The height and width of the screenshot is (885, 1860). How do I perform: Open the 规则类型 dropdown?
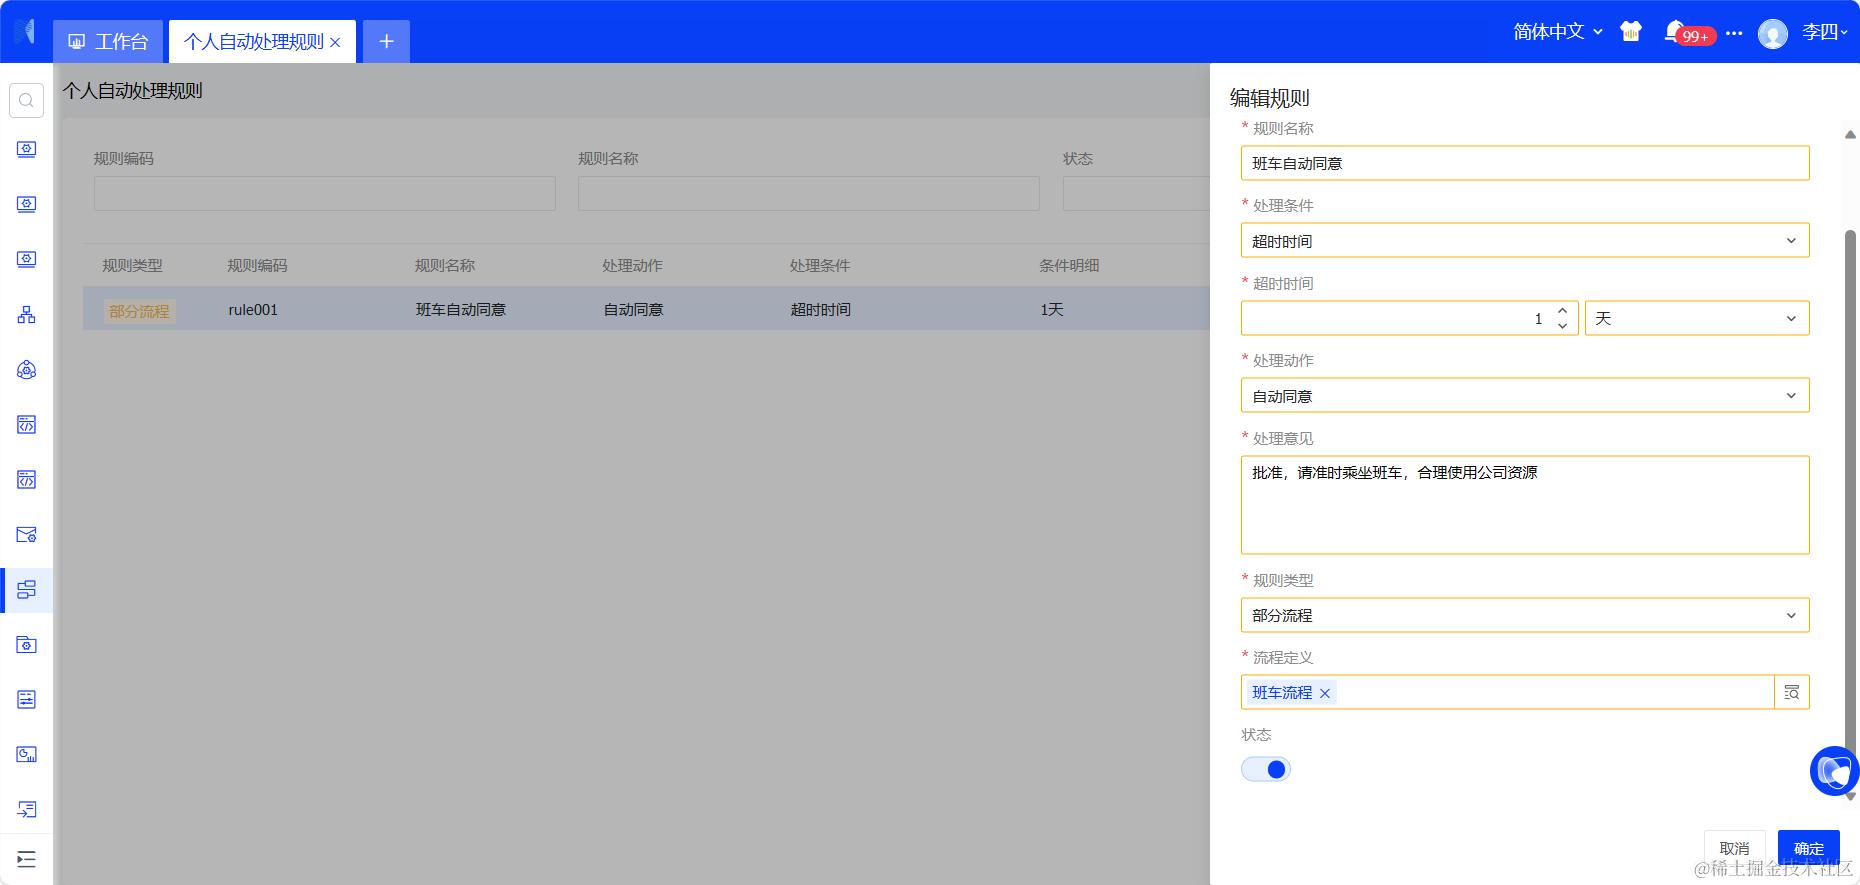1525,615
